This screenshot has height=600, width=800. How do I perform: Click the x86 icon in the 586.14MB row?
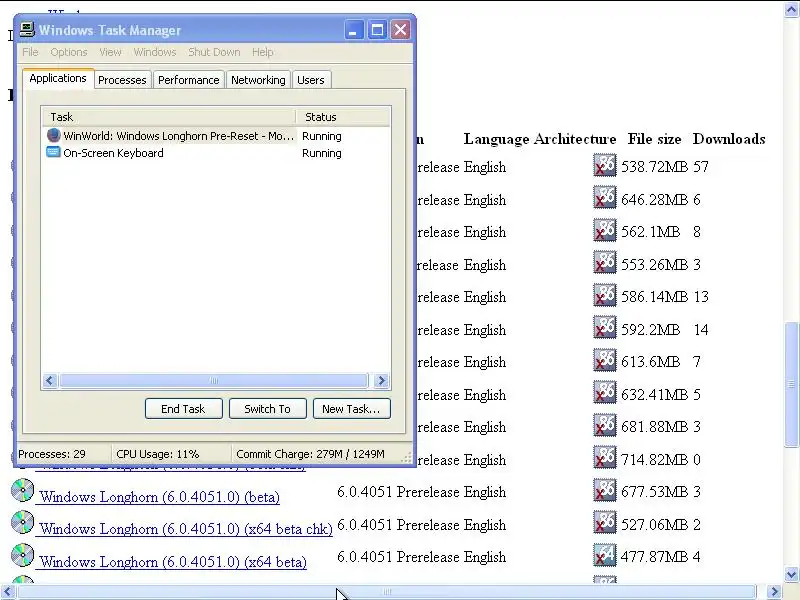(x=605, y=295)
